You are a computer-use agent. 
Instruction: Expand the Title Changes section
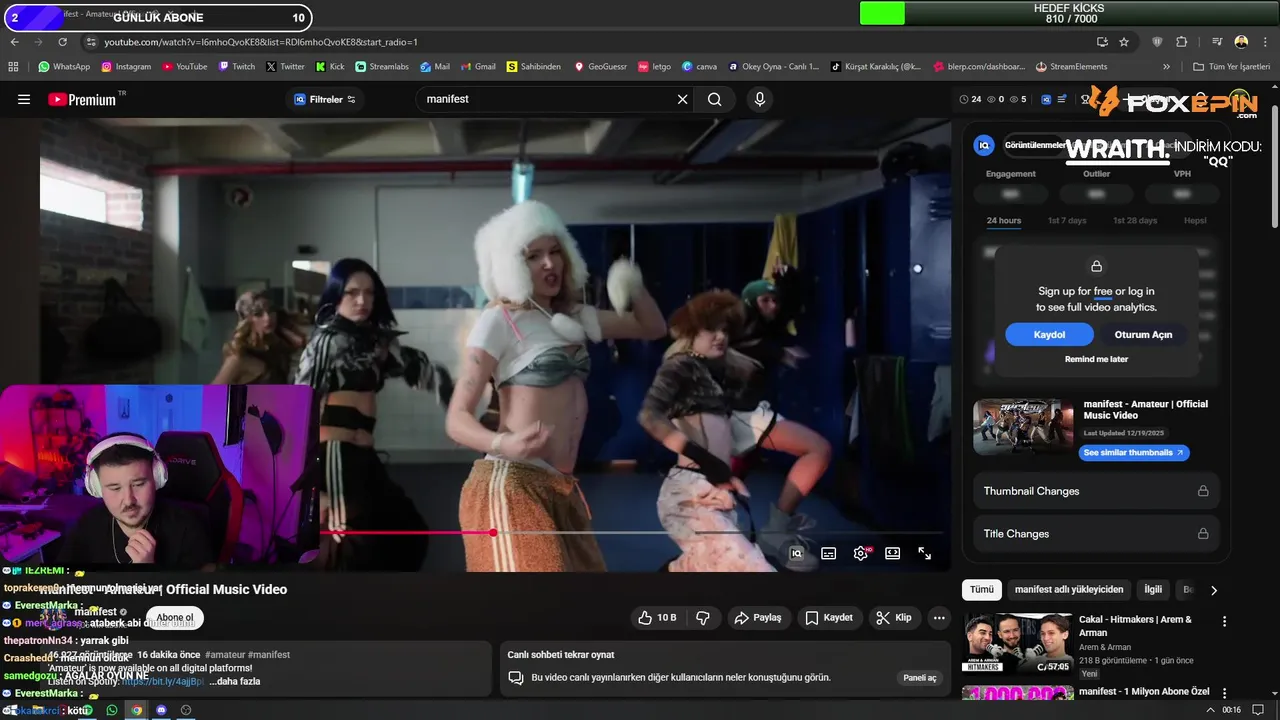tap(1096, 534)
